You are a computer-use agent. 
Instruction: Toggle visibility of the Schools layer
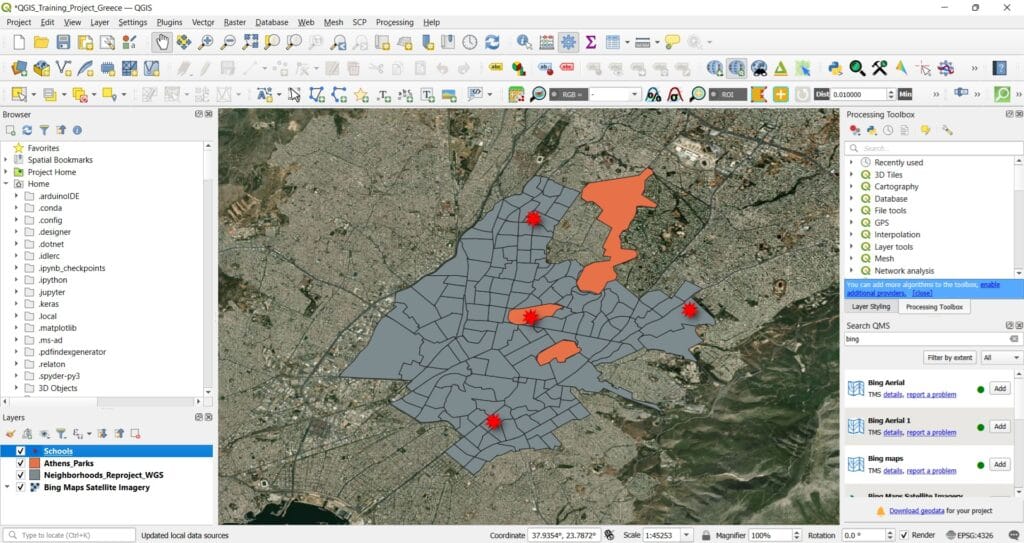coord(20,451)
